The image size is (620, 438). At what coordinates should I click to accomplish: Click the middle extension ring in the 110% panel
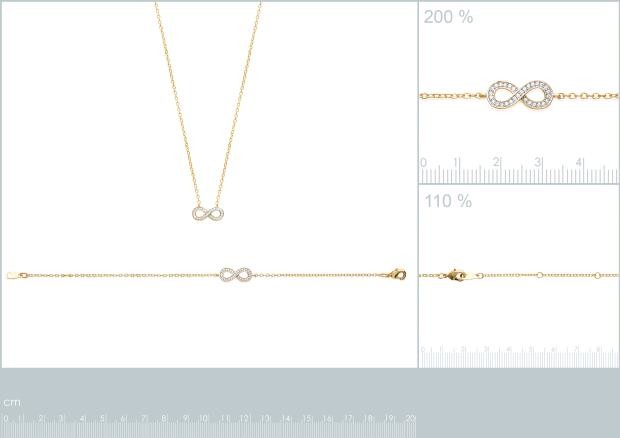point(539,275)
